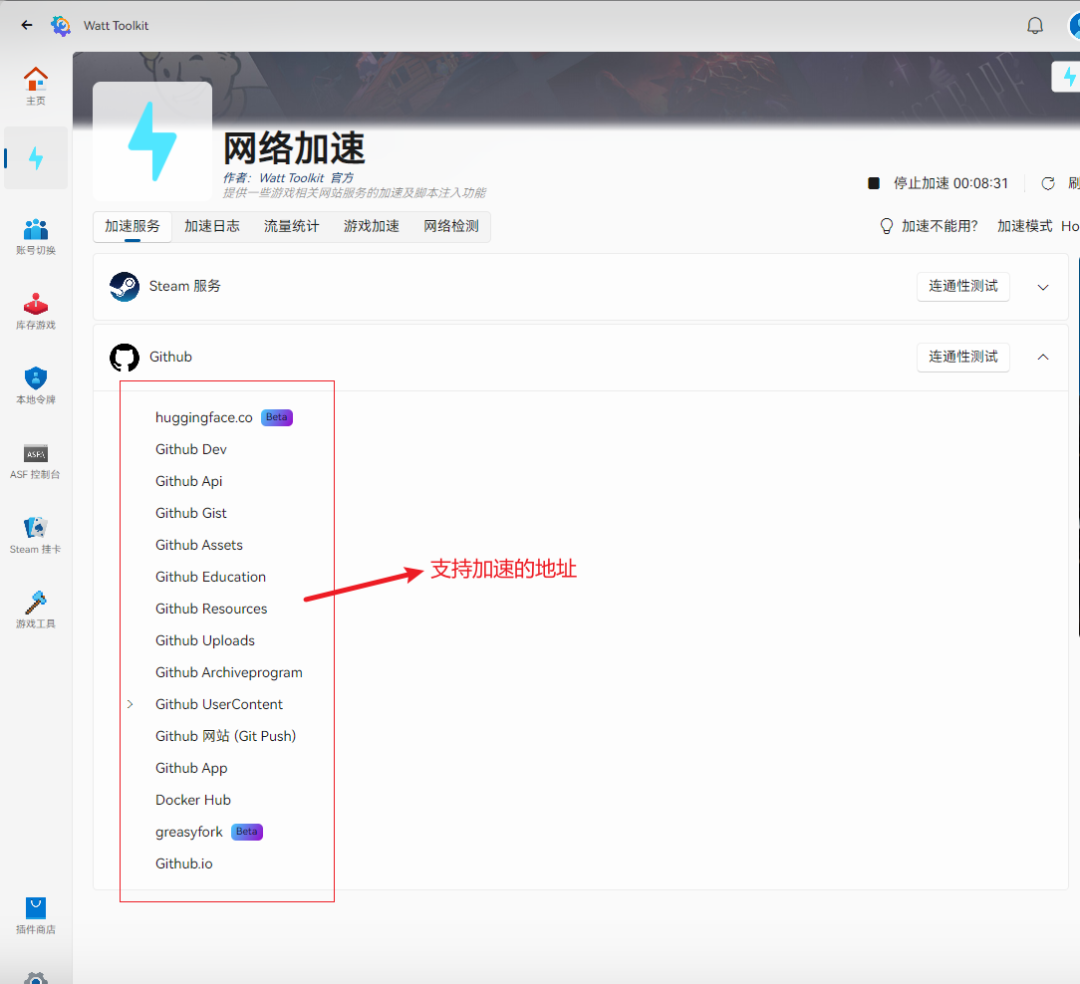1080x984 pixels.
Task: Click the 加速不能用? help link
Action: click(929, 226)
